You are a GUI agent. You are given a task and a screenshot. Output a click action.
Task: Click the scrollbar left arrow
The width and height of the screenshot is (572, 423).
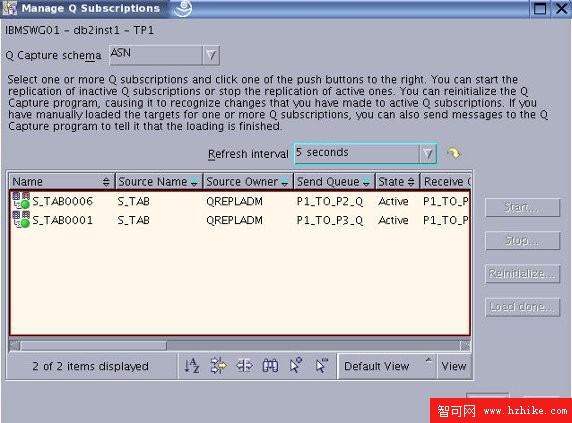point(15,345)
